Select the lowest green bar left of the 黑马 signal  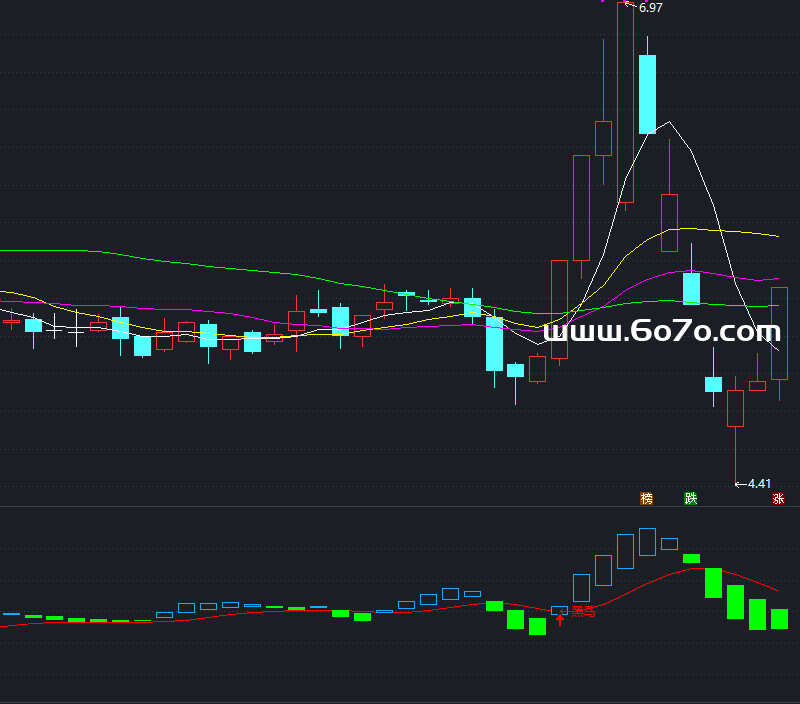538,626
